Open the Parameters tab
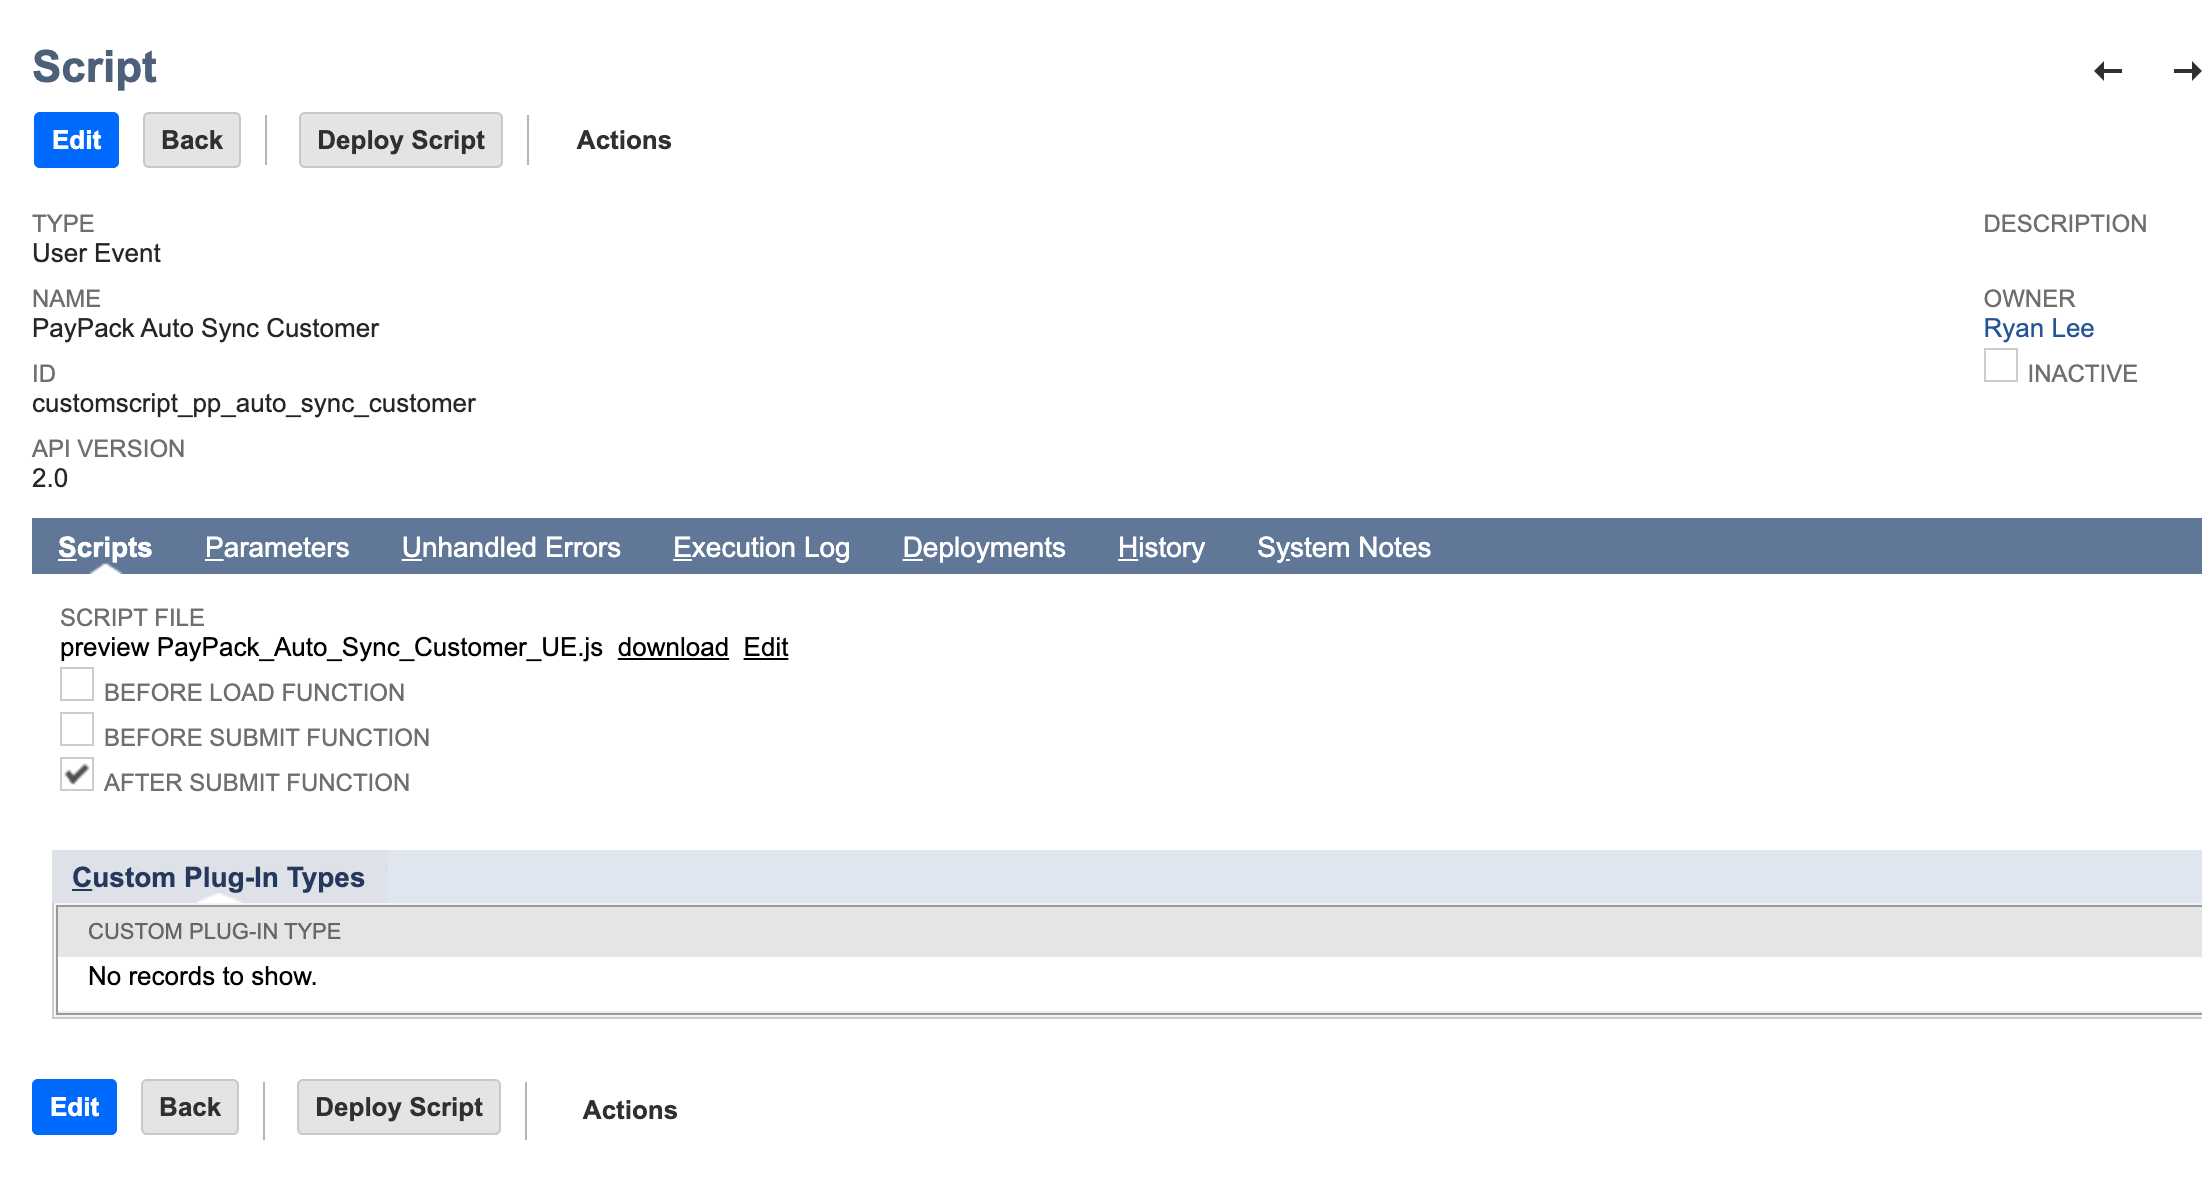2202x1182 pixels. click(x=277, y=547)
